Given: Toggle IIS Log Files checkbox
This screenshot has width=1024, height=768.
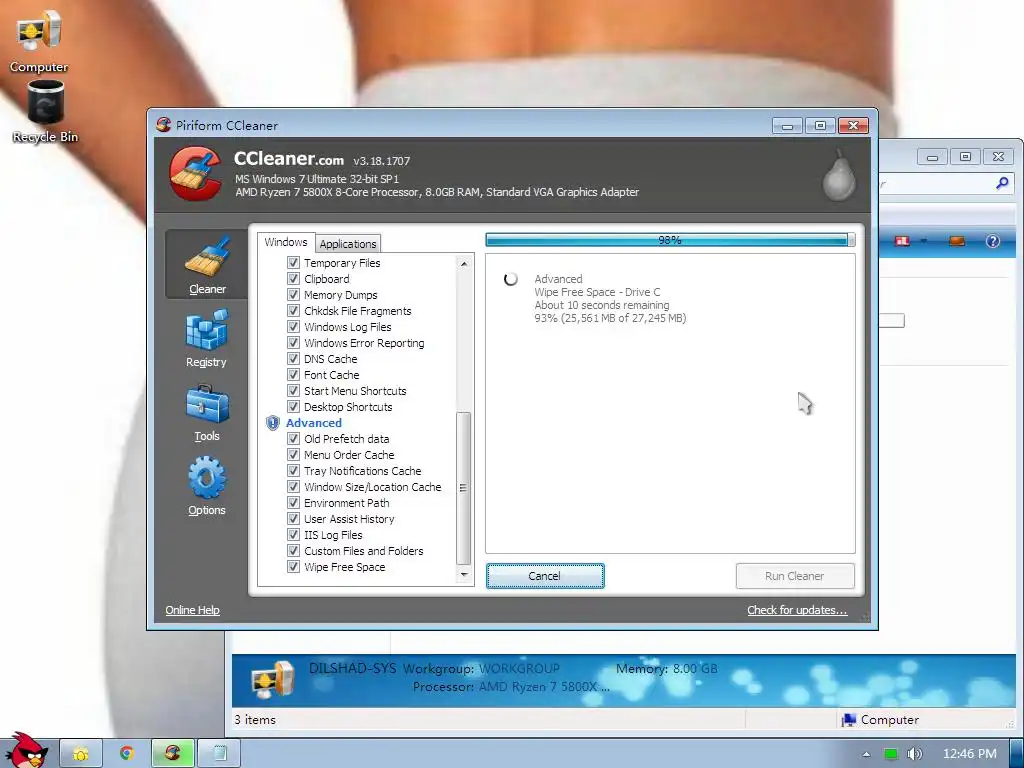Looking at the screenshot, I should (x=293, y=534).
